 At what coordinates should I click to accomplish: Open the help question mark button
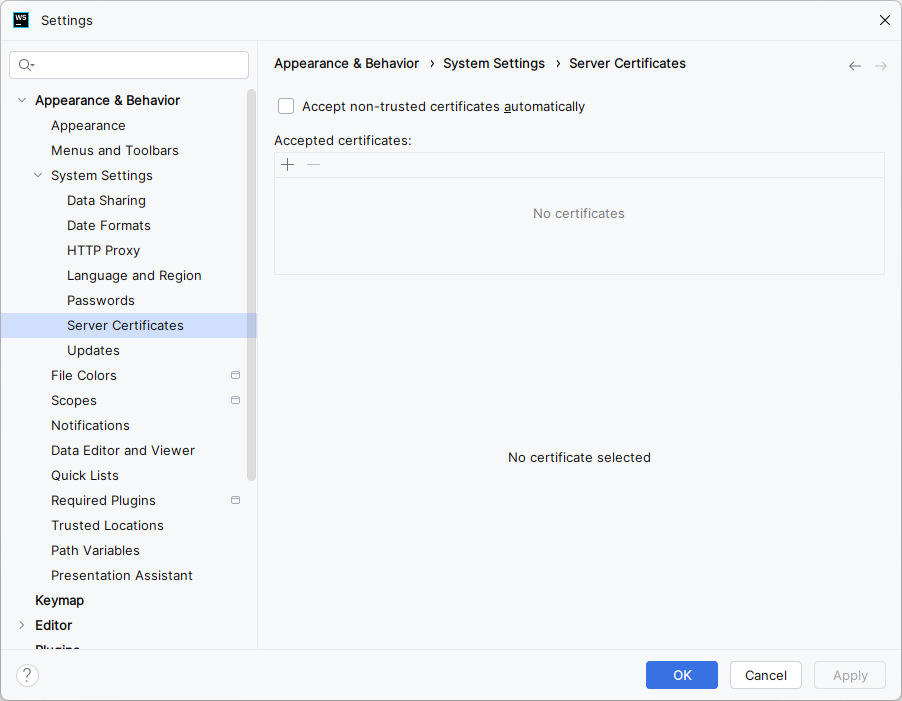[x=27, y=675]
